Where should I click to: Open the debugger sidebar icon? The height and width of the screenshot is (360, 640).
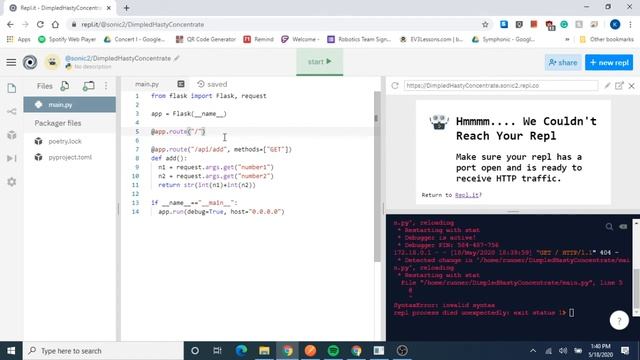click(12, 158)
